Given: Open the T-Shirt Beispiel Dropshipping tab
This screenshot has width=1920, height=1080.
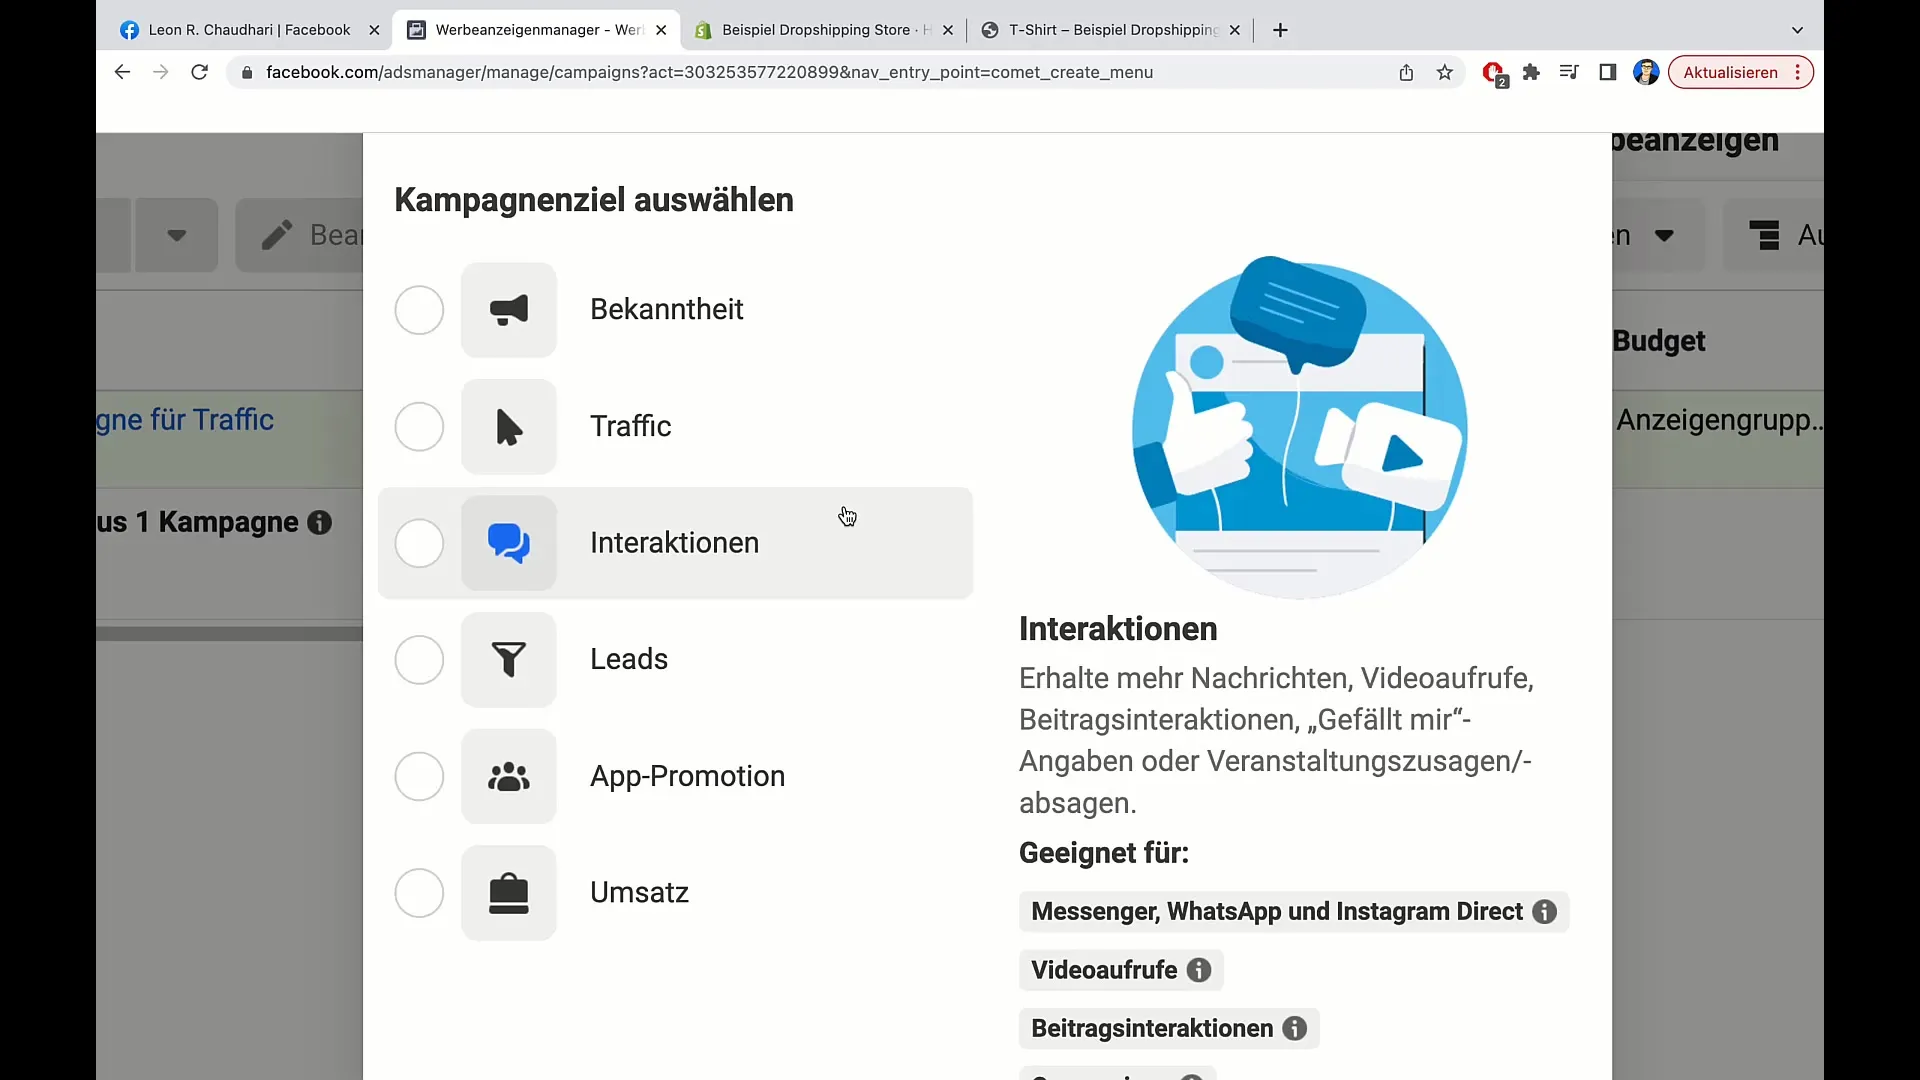Looking at the screenshot, I should click(x=1108, y=29).
